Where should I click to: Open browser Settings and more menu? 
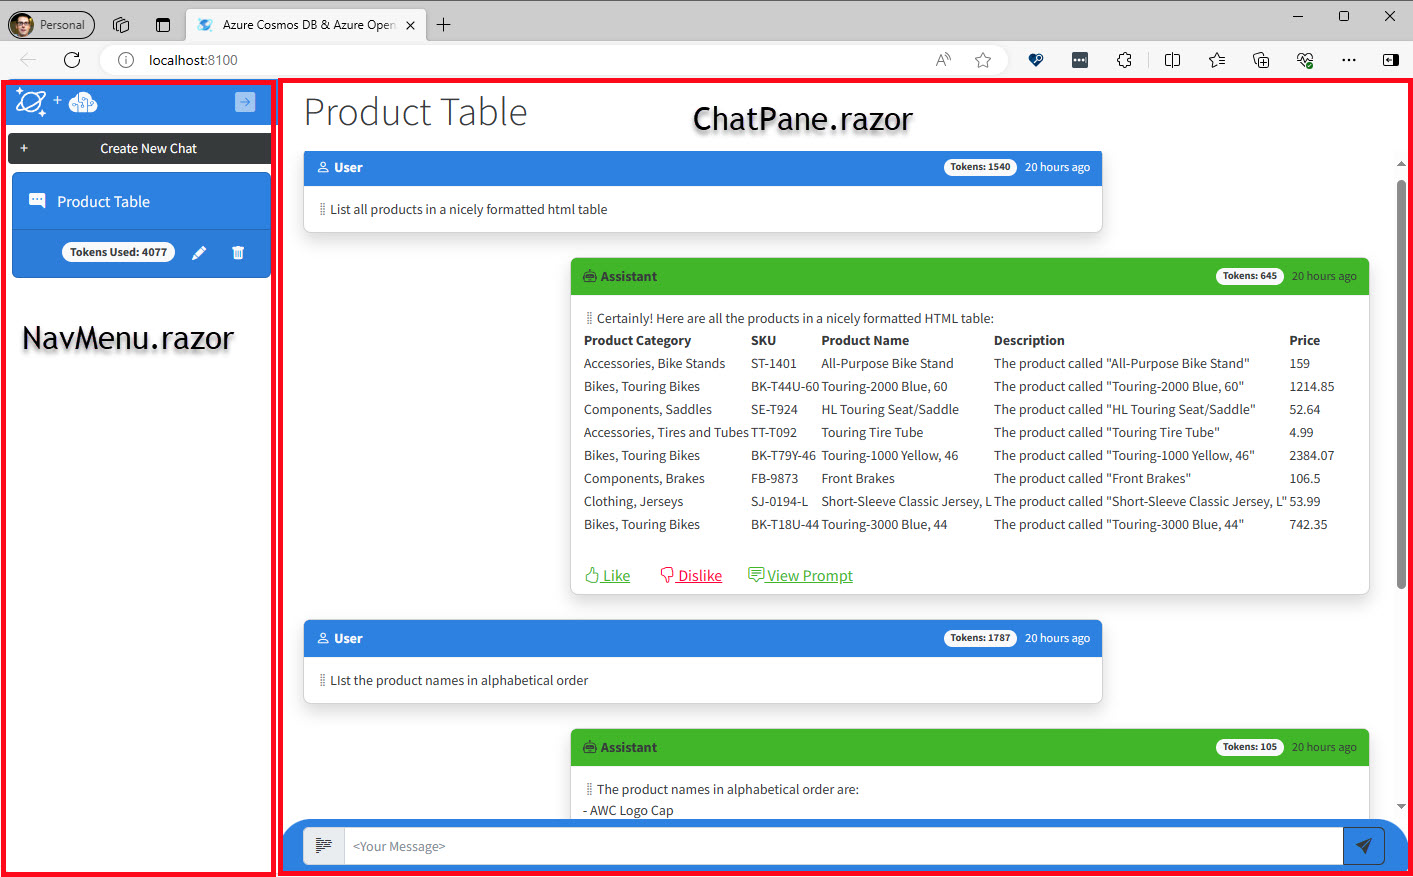click(1349, 60)
